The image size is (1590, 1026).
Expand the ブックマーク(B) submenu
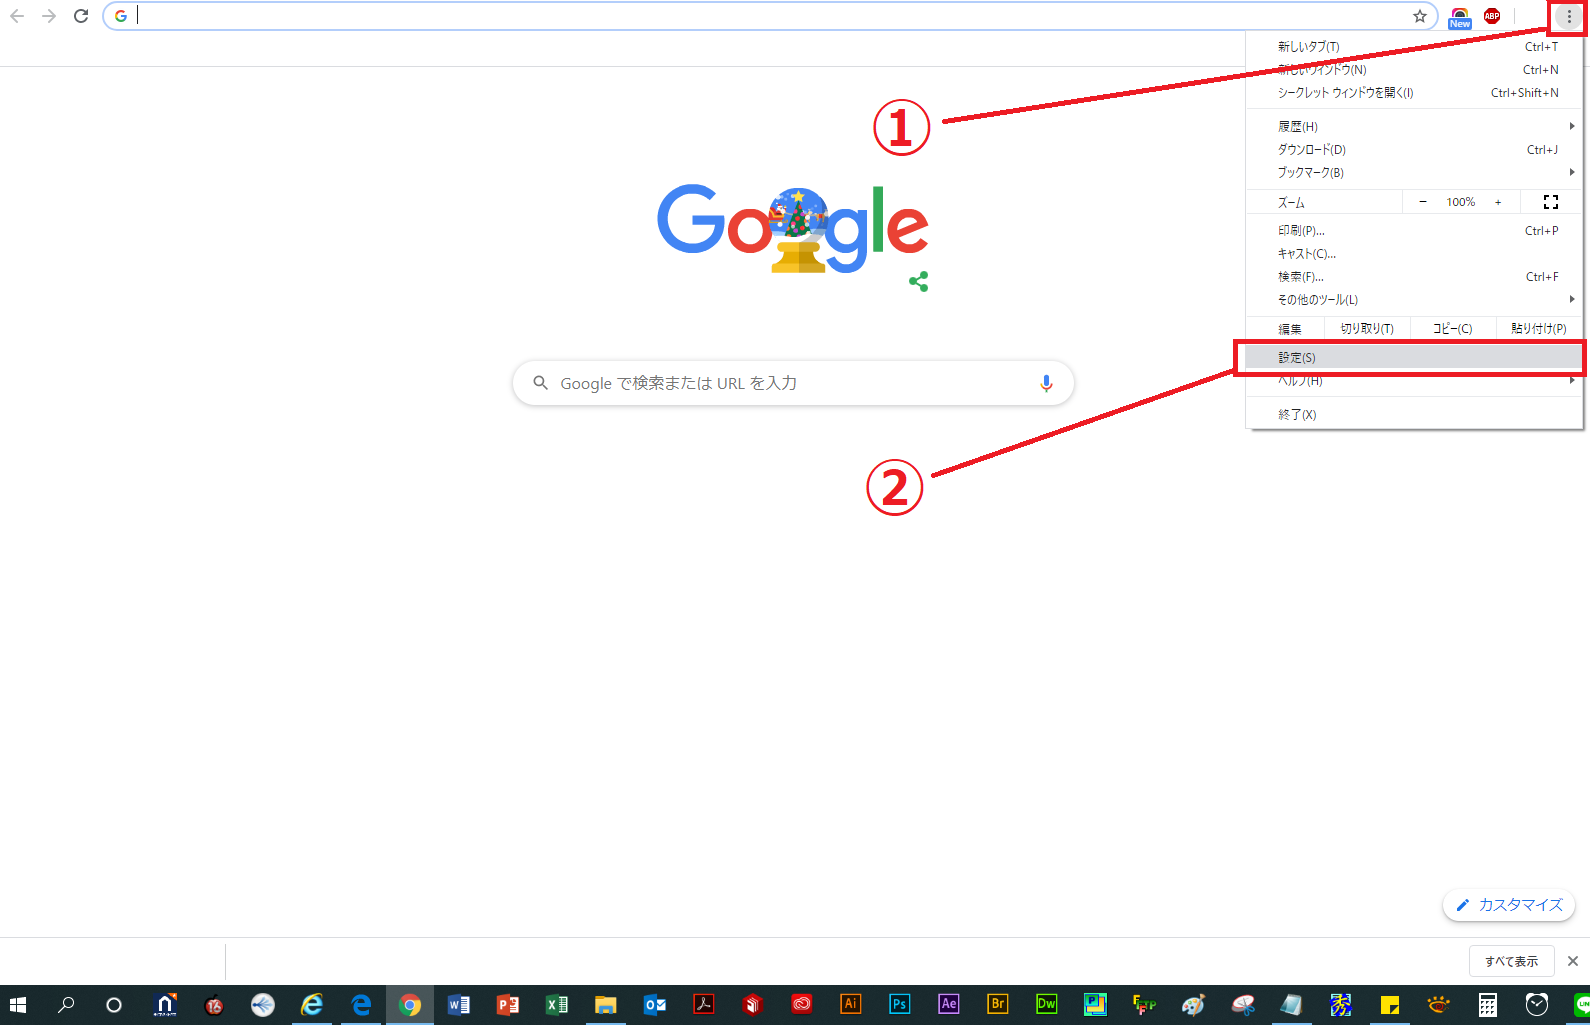[x=1415, y=173]
